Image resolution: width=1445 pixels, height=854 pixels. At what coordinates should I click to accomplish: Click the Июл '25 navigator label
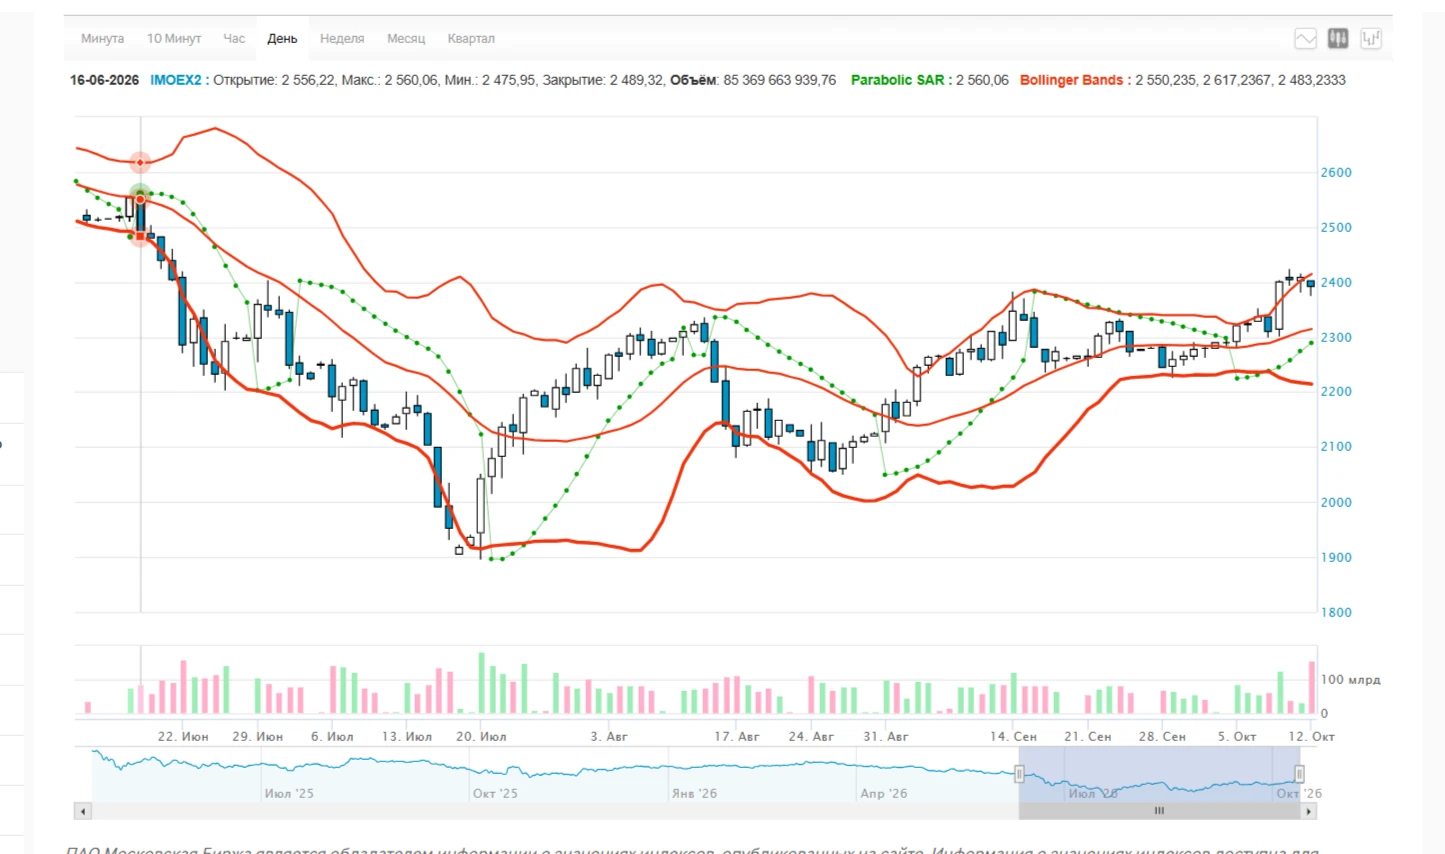tap(289, 793)
